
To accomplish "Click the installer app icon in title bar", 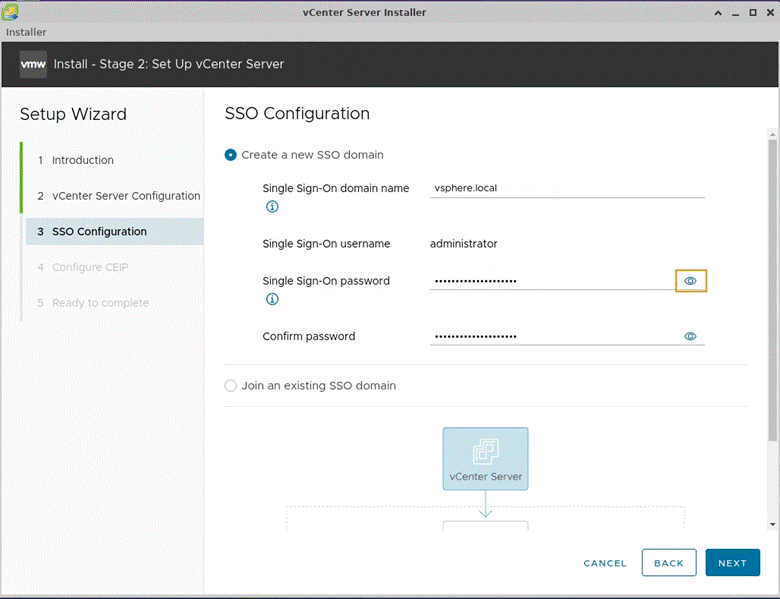I will pos(9,12).
